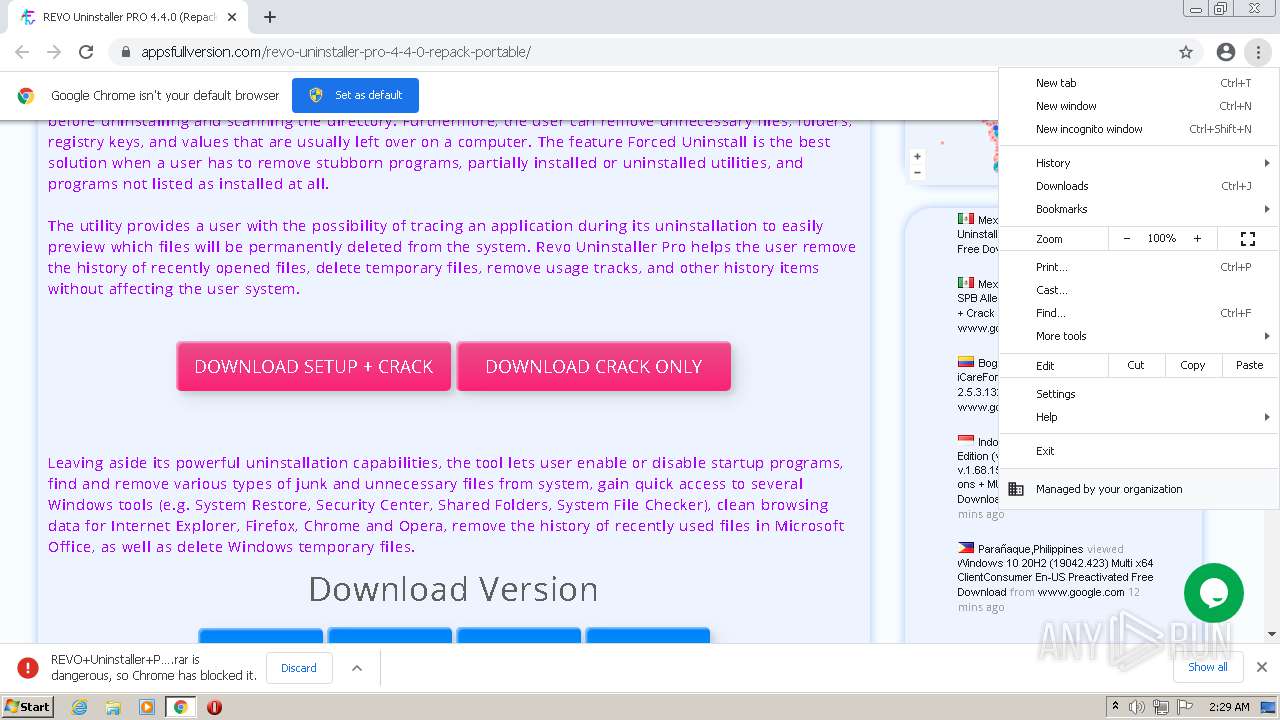
Task: Open a New window from the menu
Action: point(1138,106)
